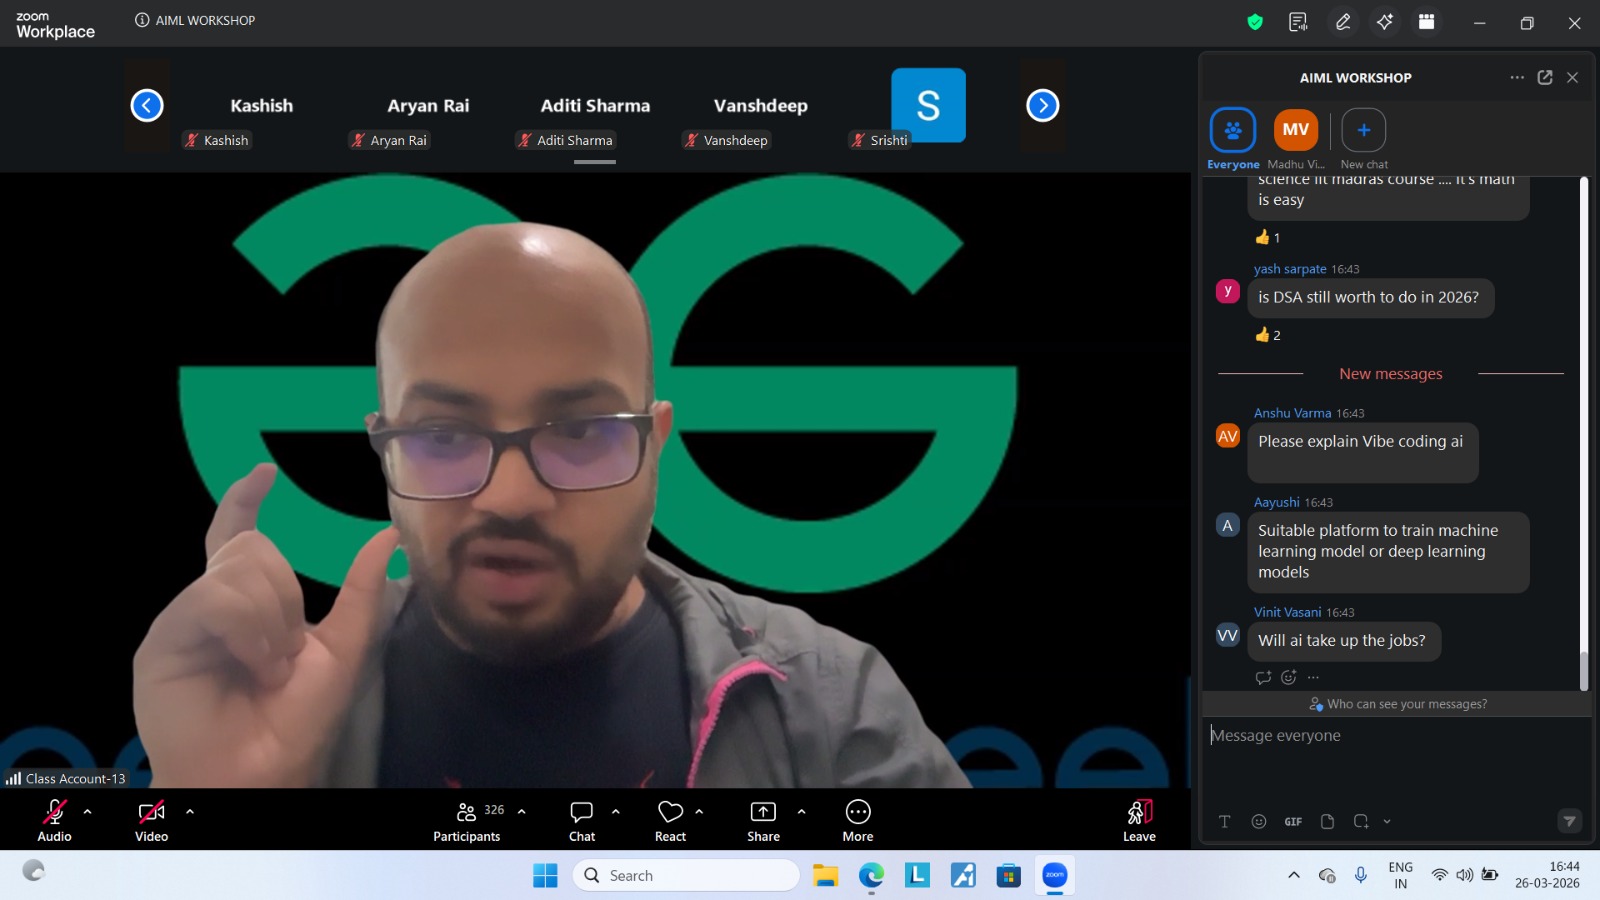Select Srishti's video tile with the S avatar
This screenshot has height=900, width=1600.
(x=928, y=106)
